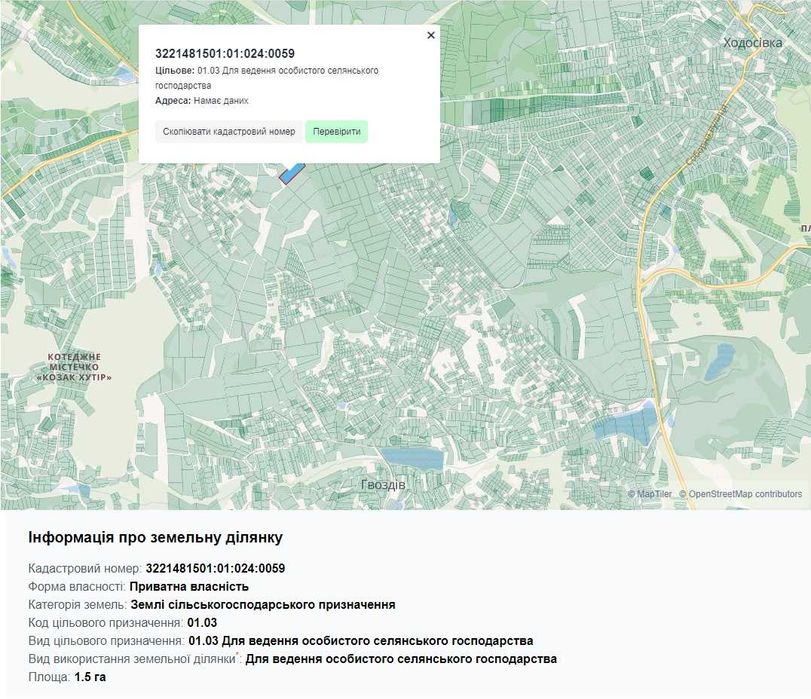Click cadastral number value in info section
Screen dimensions: 811x699
click(x=215, y=569)
